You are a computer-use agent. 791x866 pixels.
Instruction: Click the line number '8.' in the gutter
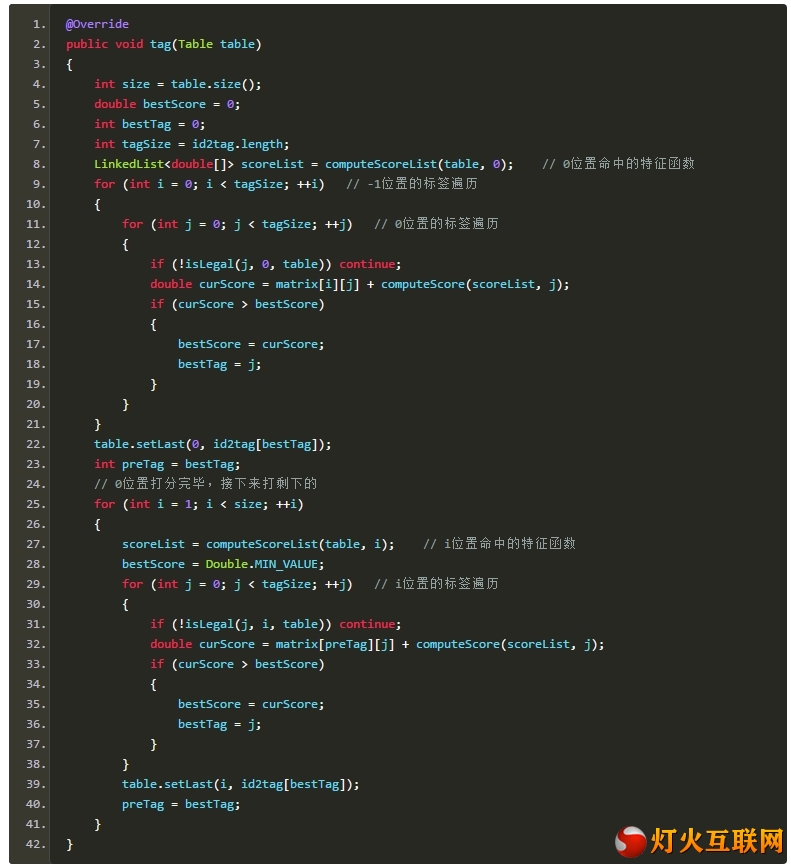[x=39, y=164]
